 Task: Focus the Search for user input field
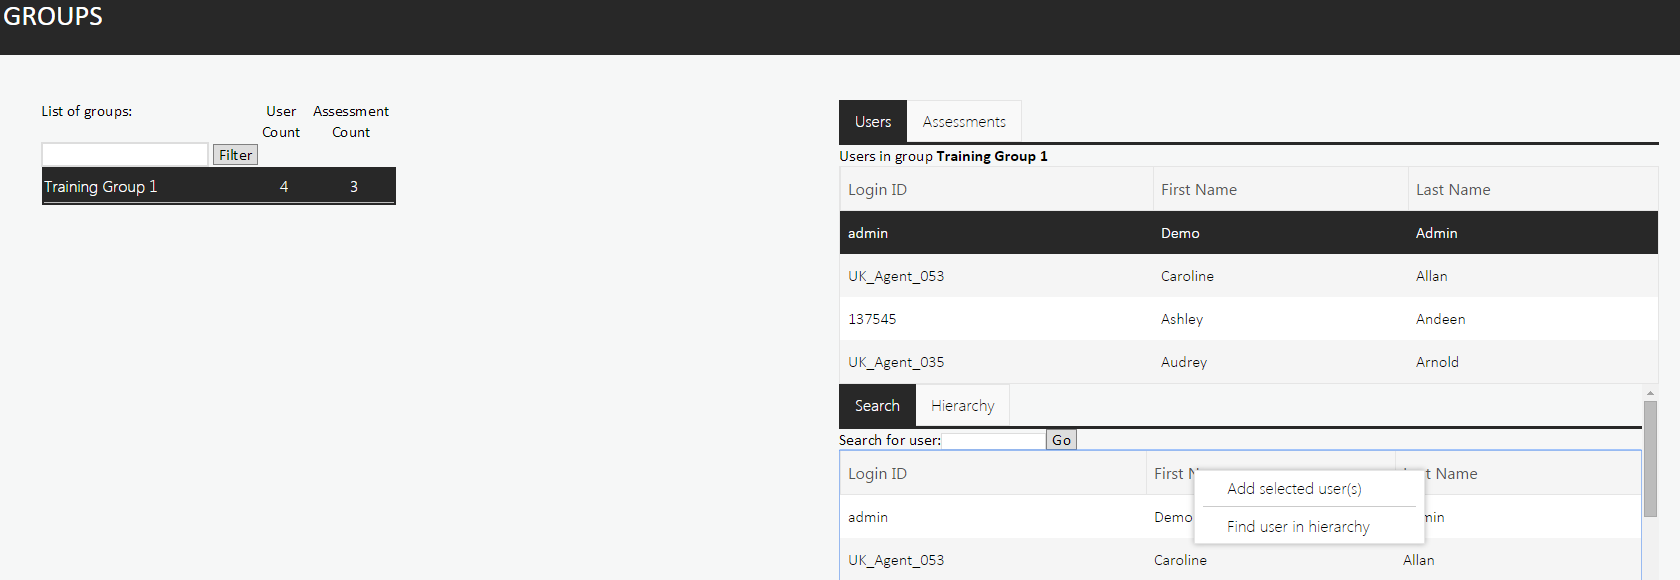994,440
